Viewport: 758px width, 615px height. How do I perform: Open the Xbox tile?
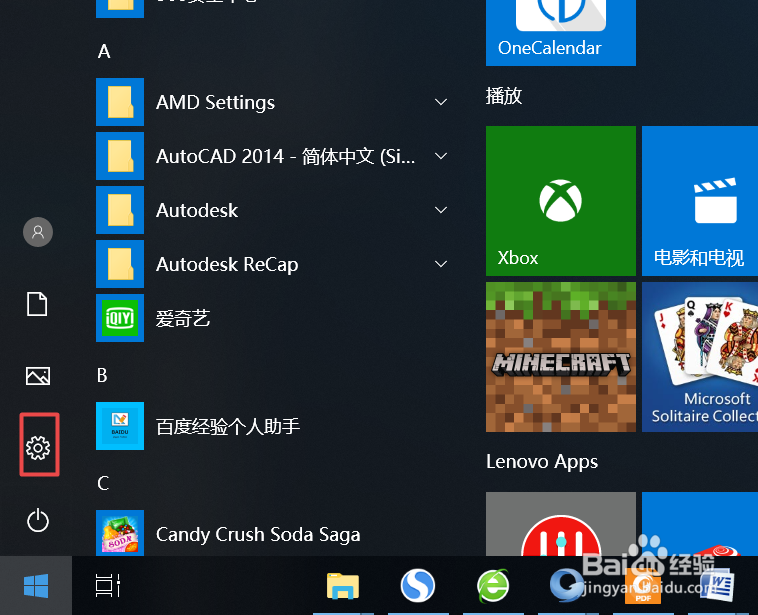pyautogui.click(x=561, y=201)
